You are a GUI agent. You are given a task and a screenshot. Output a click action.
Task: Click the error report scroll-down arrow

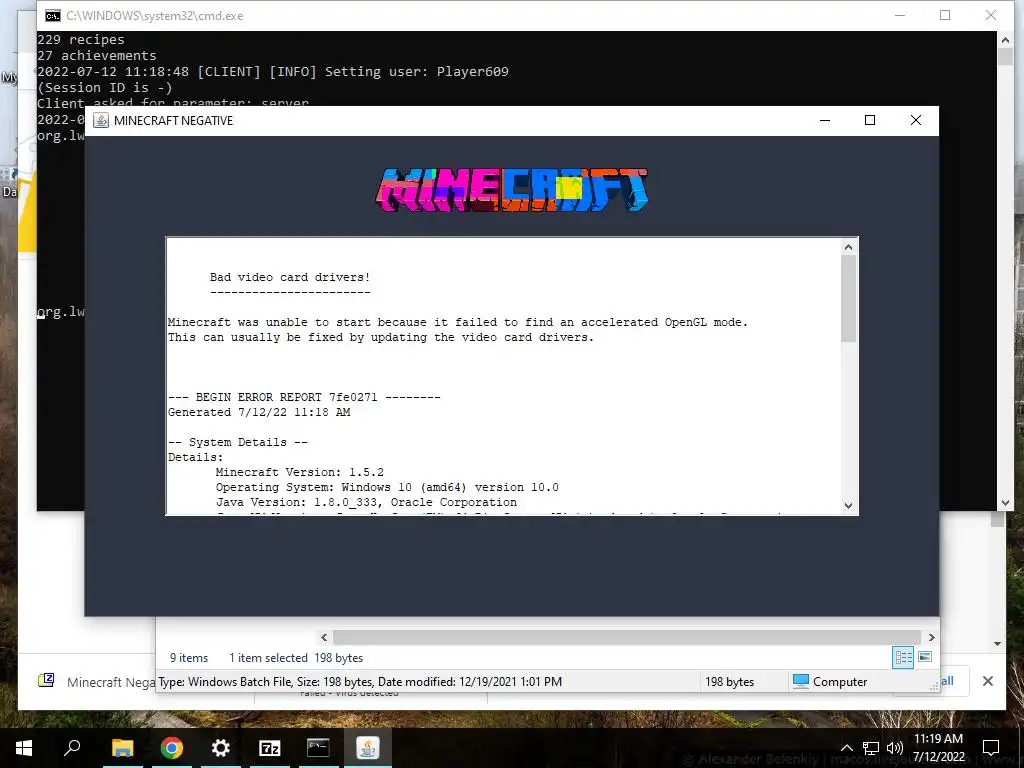coord(848,505)
